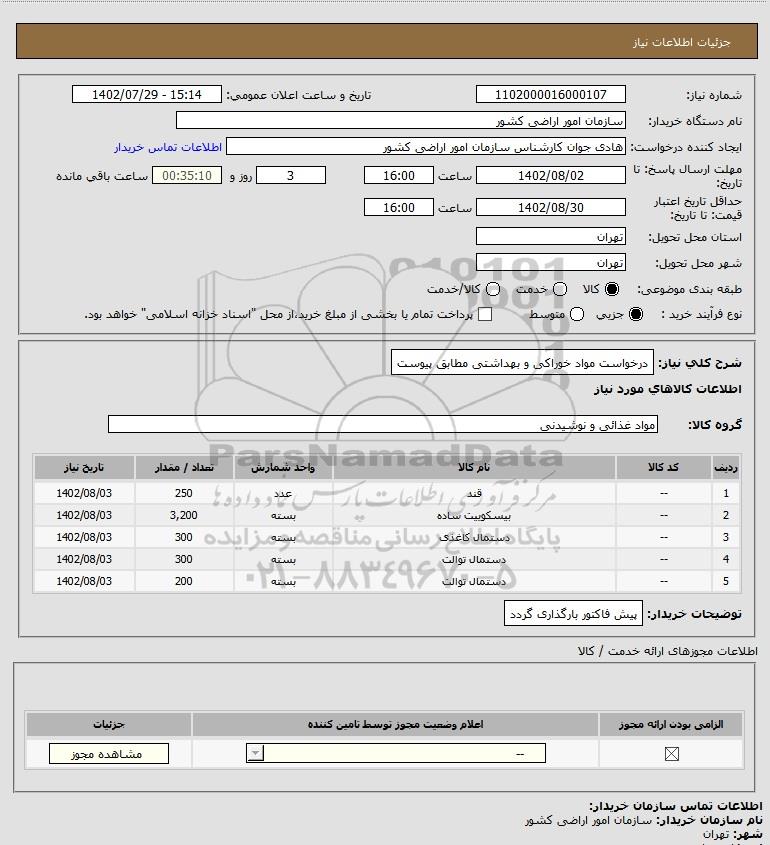Select the کالا/خدمت radio option
The height and width of the screenshot is (845, 770).
coord(492,289)
